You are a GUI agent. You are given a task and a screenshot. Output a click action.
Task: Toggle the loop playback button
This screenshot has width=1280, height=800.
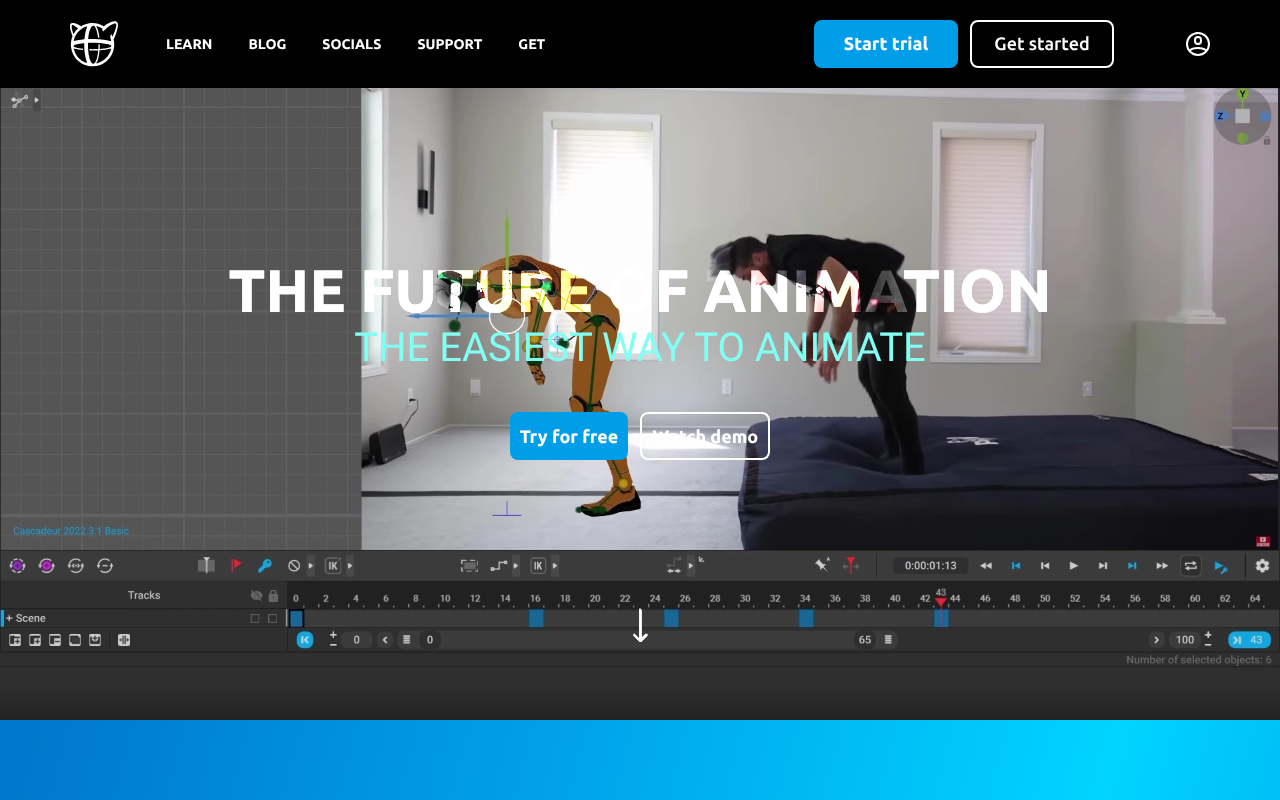(1190, 566)
